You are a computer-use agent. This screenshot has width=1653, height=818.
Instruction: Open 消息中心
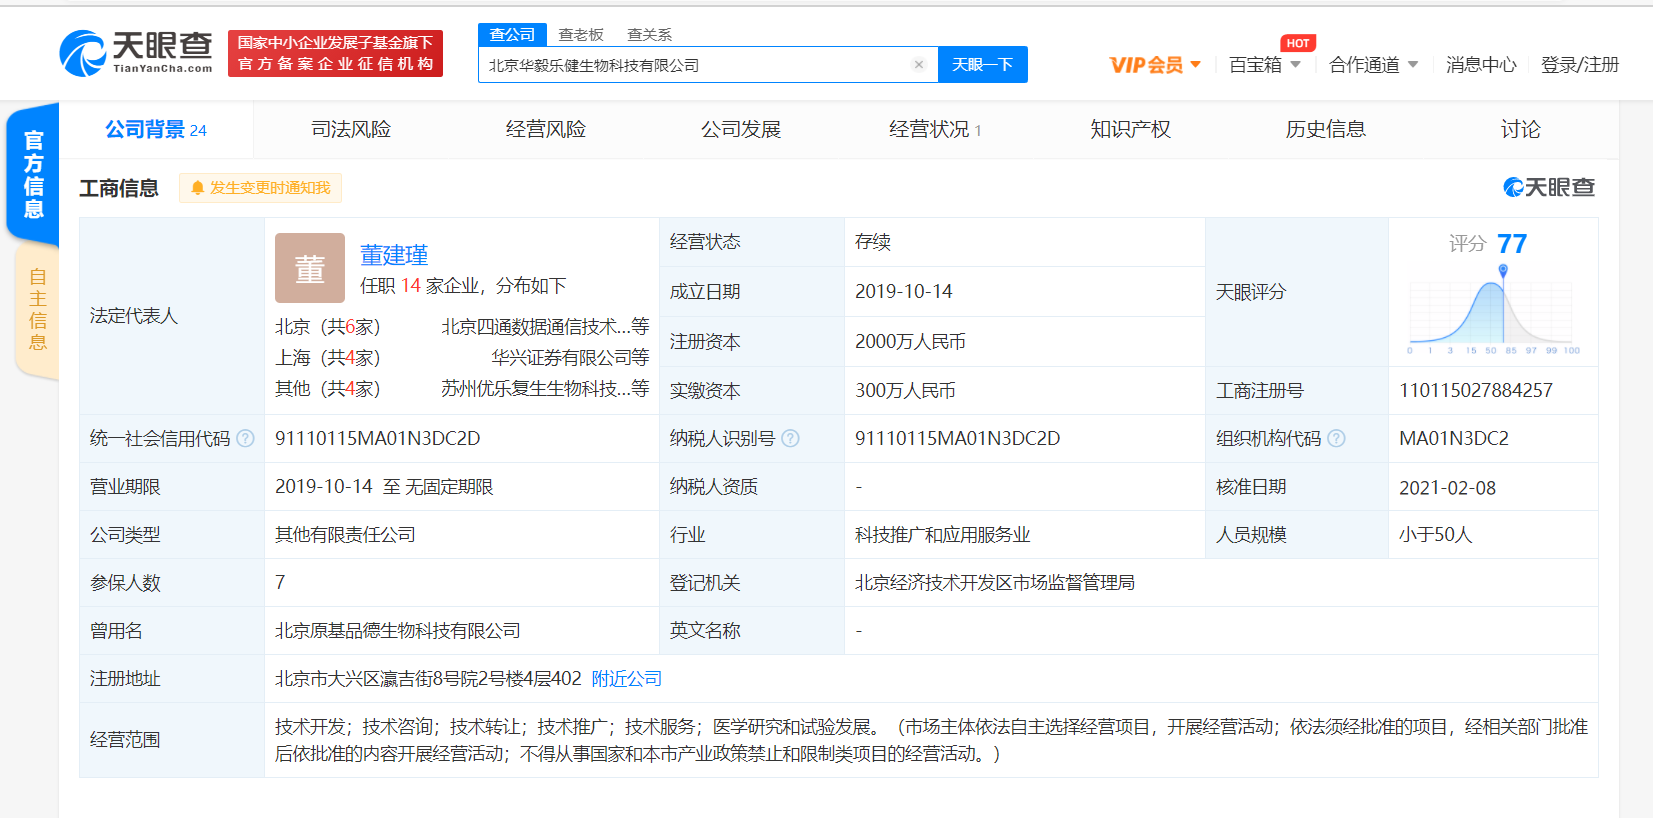tap(1481, 65)
